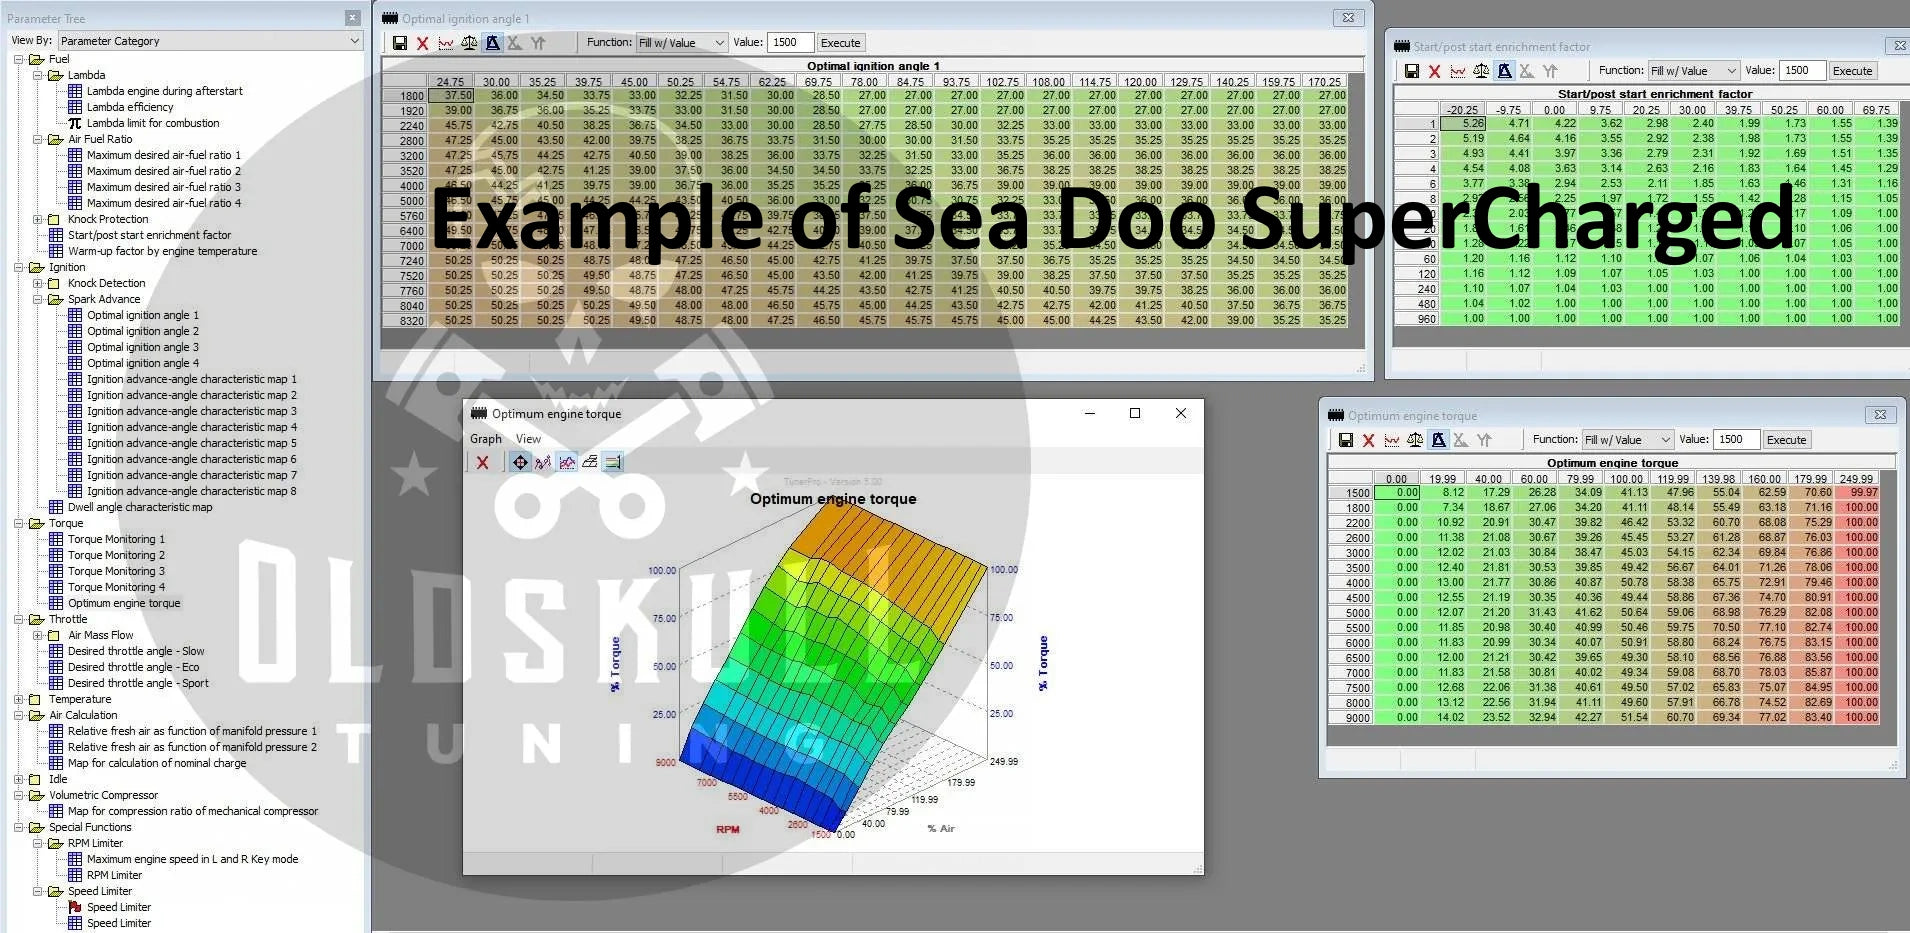Image resolution: width=1910 pixels, height=933 pixels.
Task: Click Value field in Start/post start enrichment window
Action: pyautogui.click(x=1802, y=71)
